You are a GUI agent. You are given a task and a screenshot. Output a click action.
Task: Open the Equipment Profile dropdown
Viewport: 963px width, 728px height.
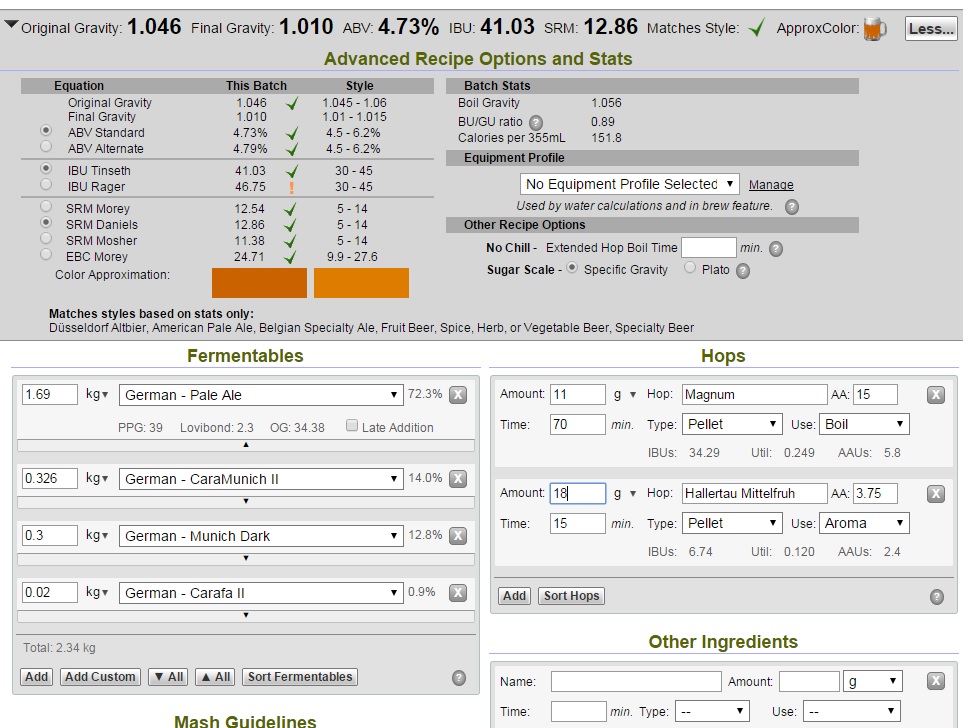[x=629, y=184]
